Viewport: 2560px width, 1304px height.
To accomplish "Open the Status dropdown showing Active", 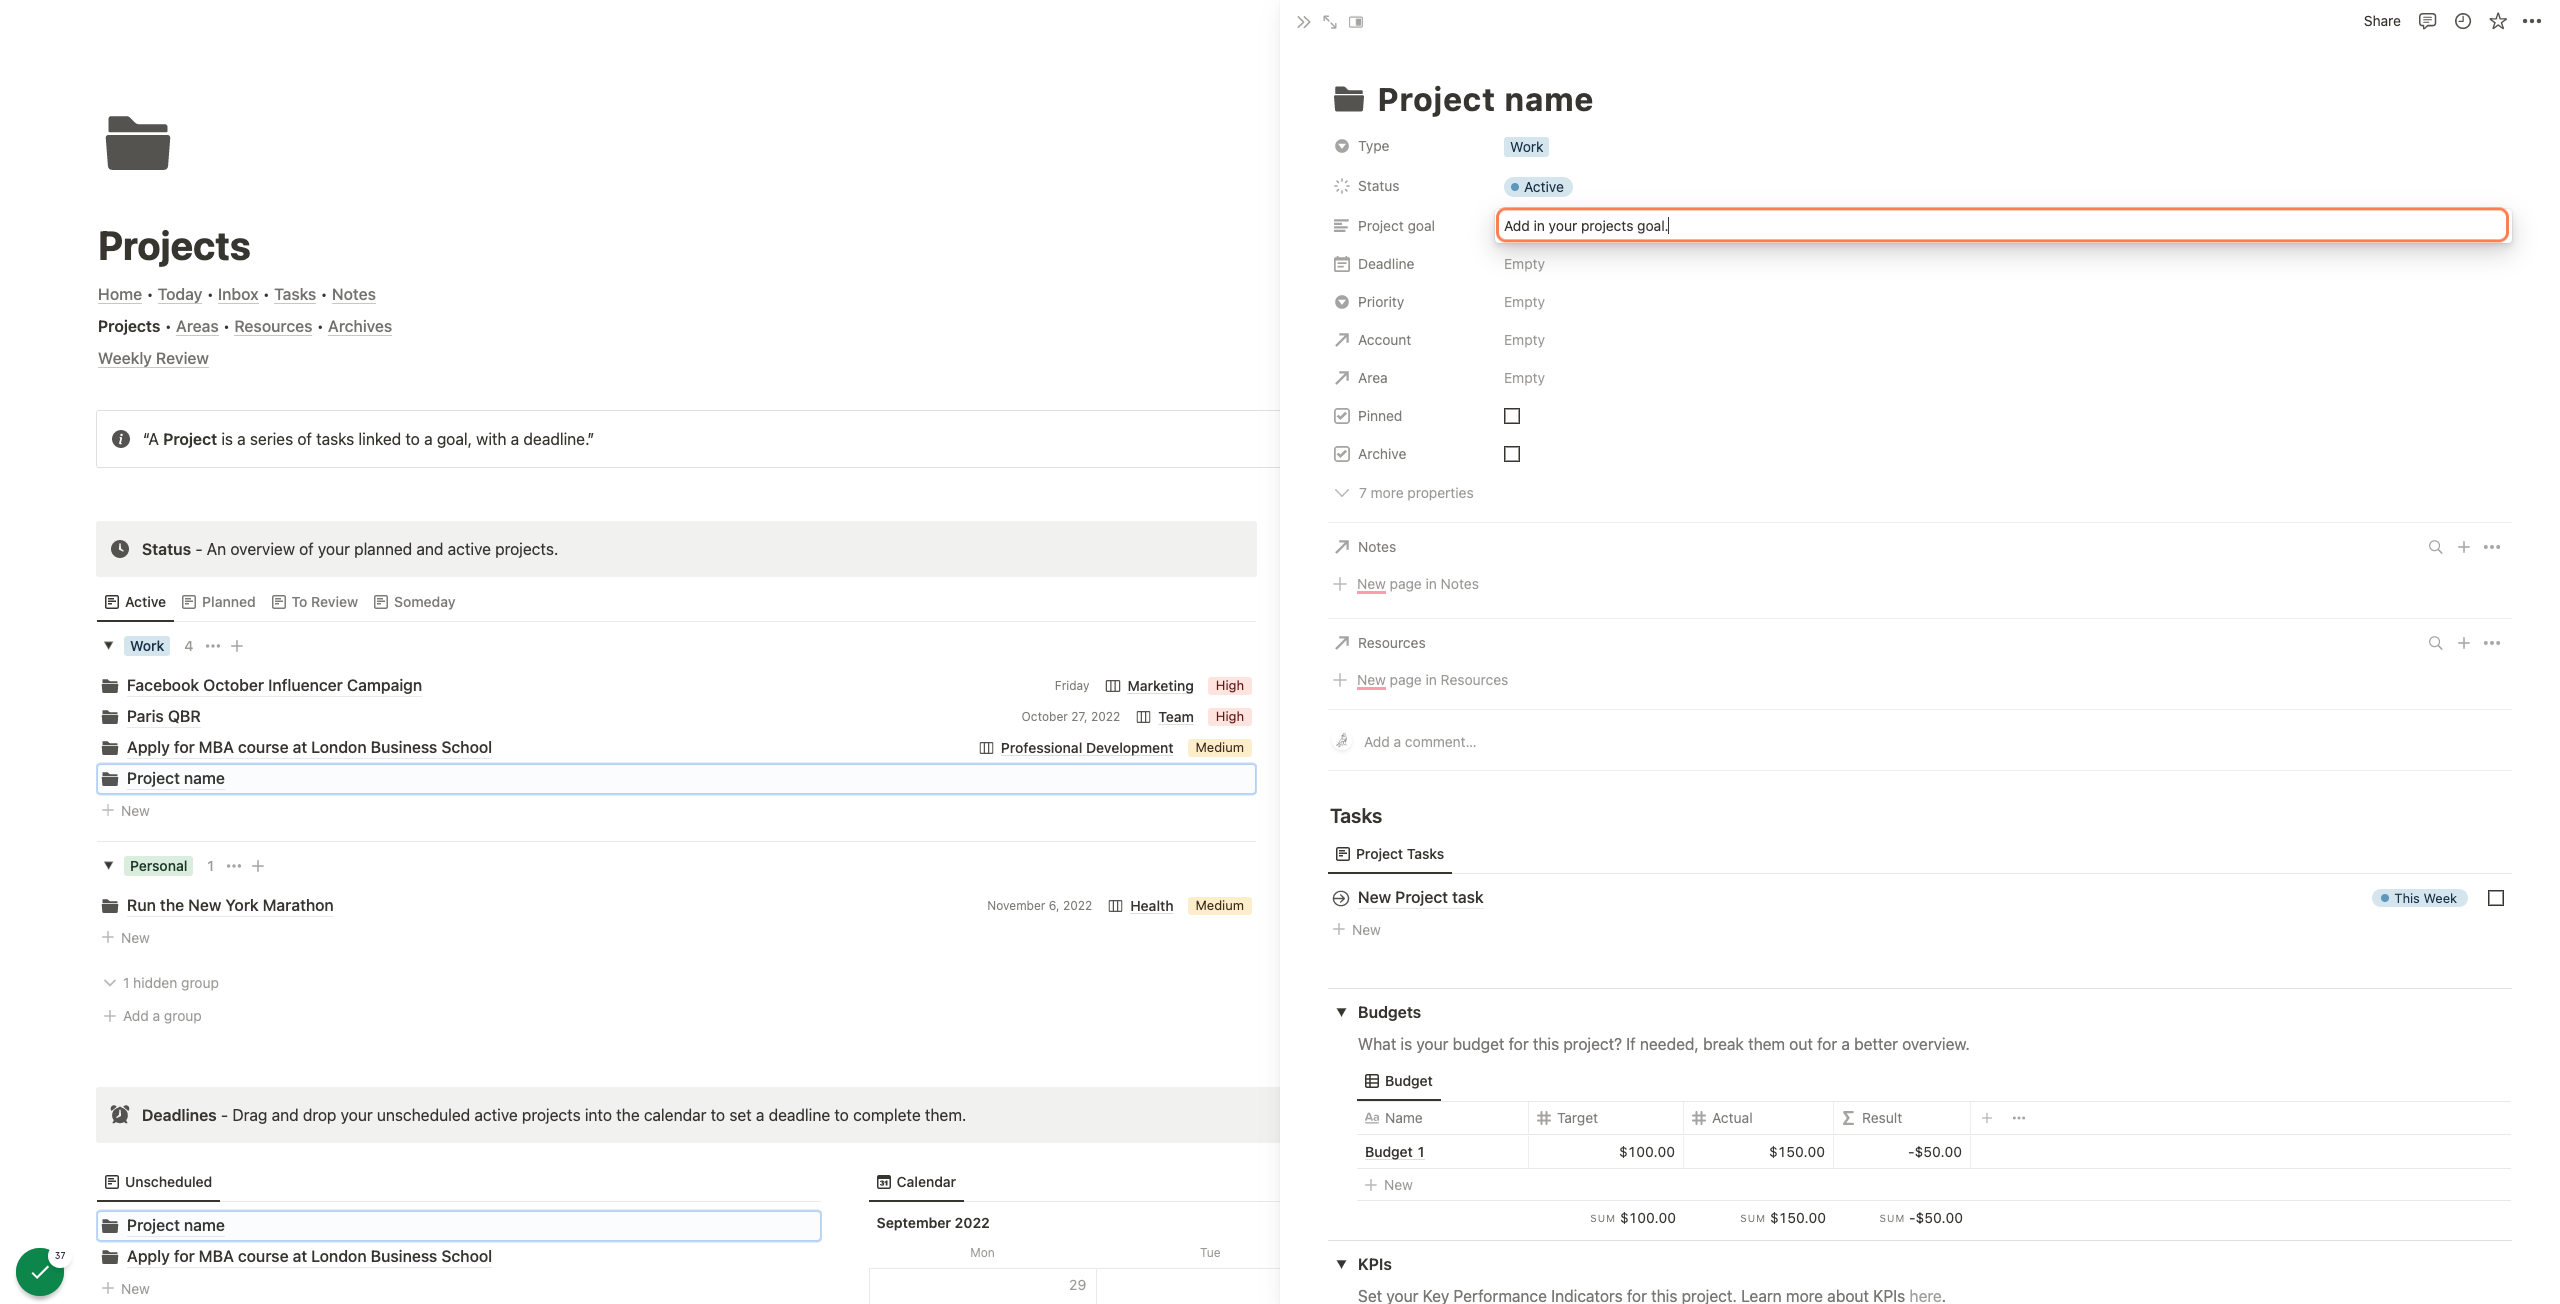I will click(1538, 187).
